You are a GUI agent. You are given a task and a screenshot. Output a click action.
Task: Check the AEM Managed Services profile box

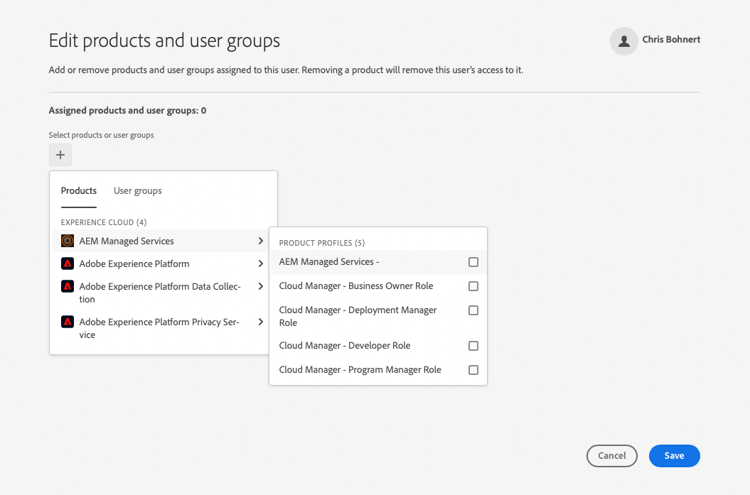(x=474, y=262)
